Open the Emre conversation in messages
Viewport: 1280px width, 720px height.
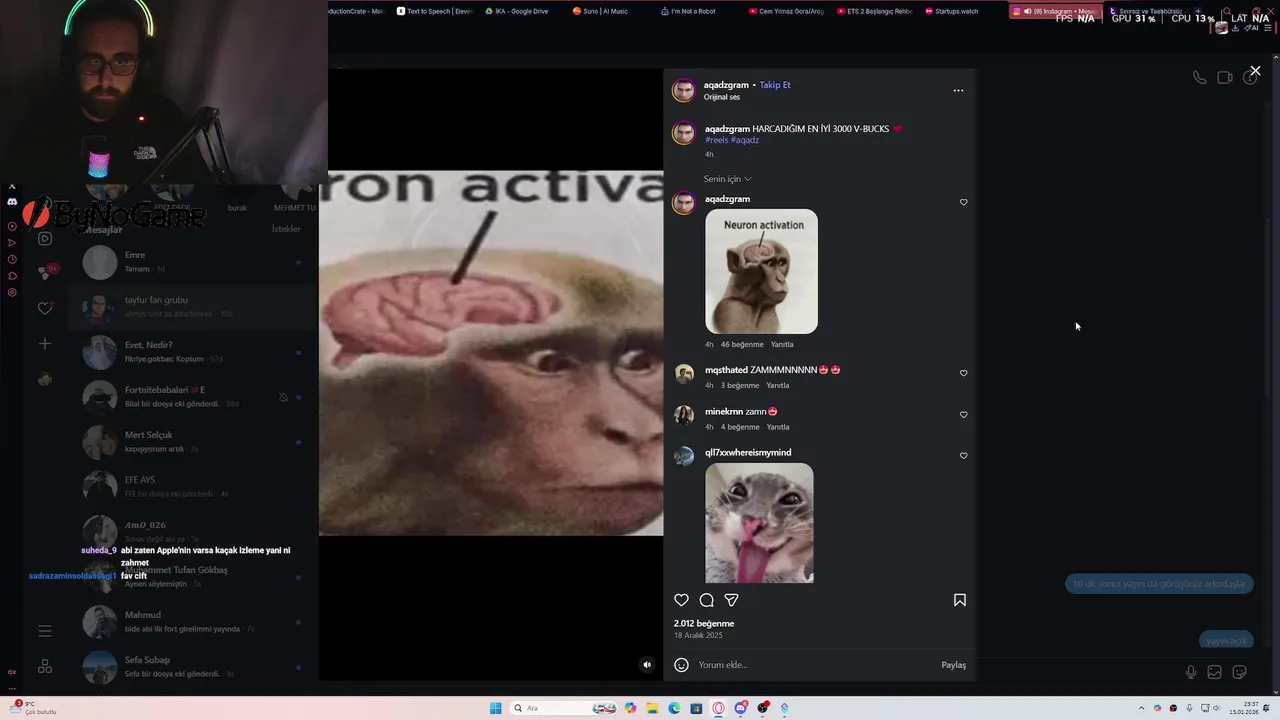pos(193,262)
